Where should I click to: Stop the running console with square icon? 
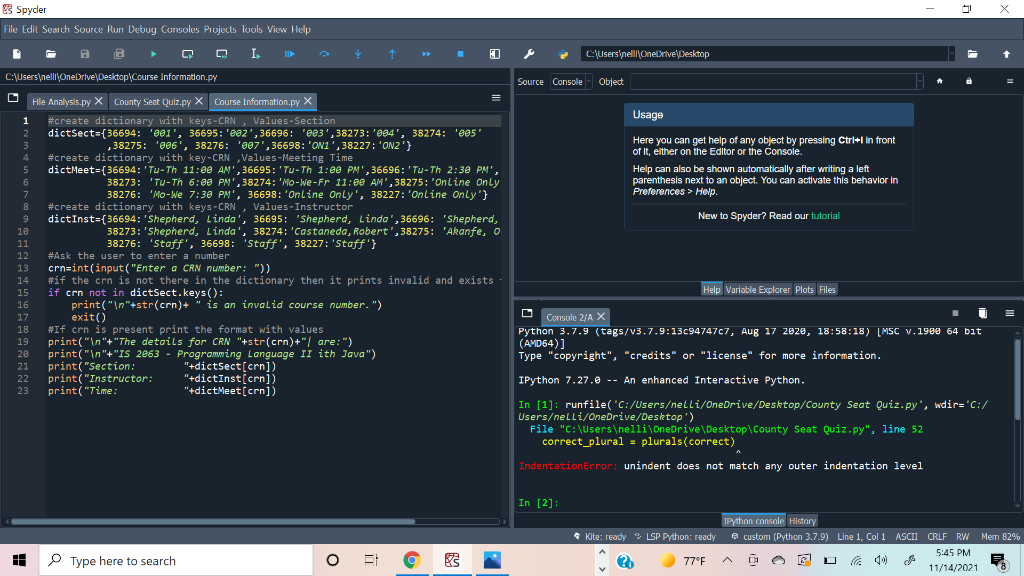(955, 312)
